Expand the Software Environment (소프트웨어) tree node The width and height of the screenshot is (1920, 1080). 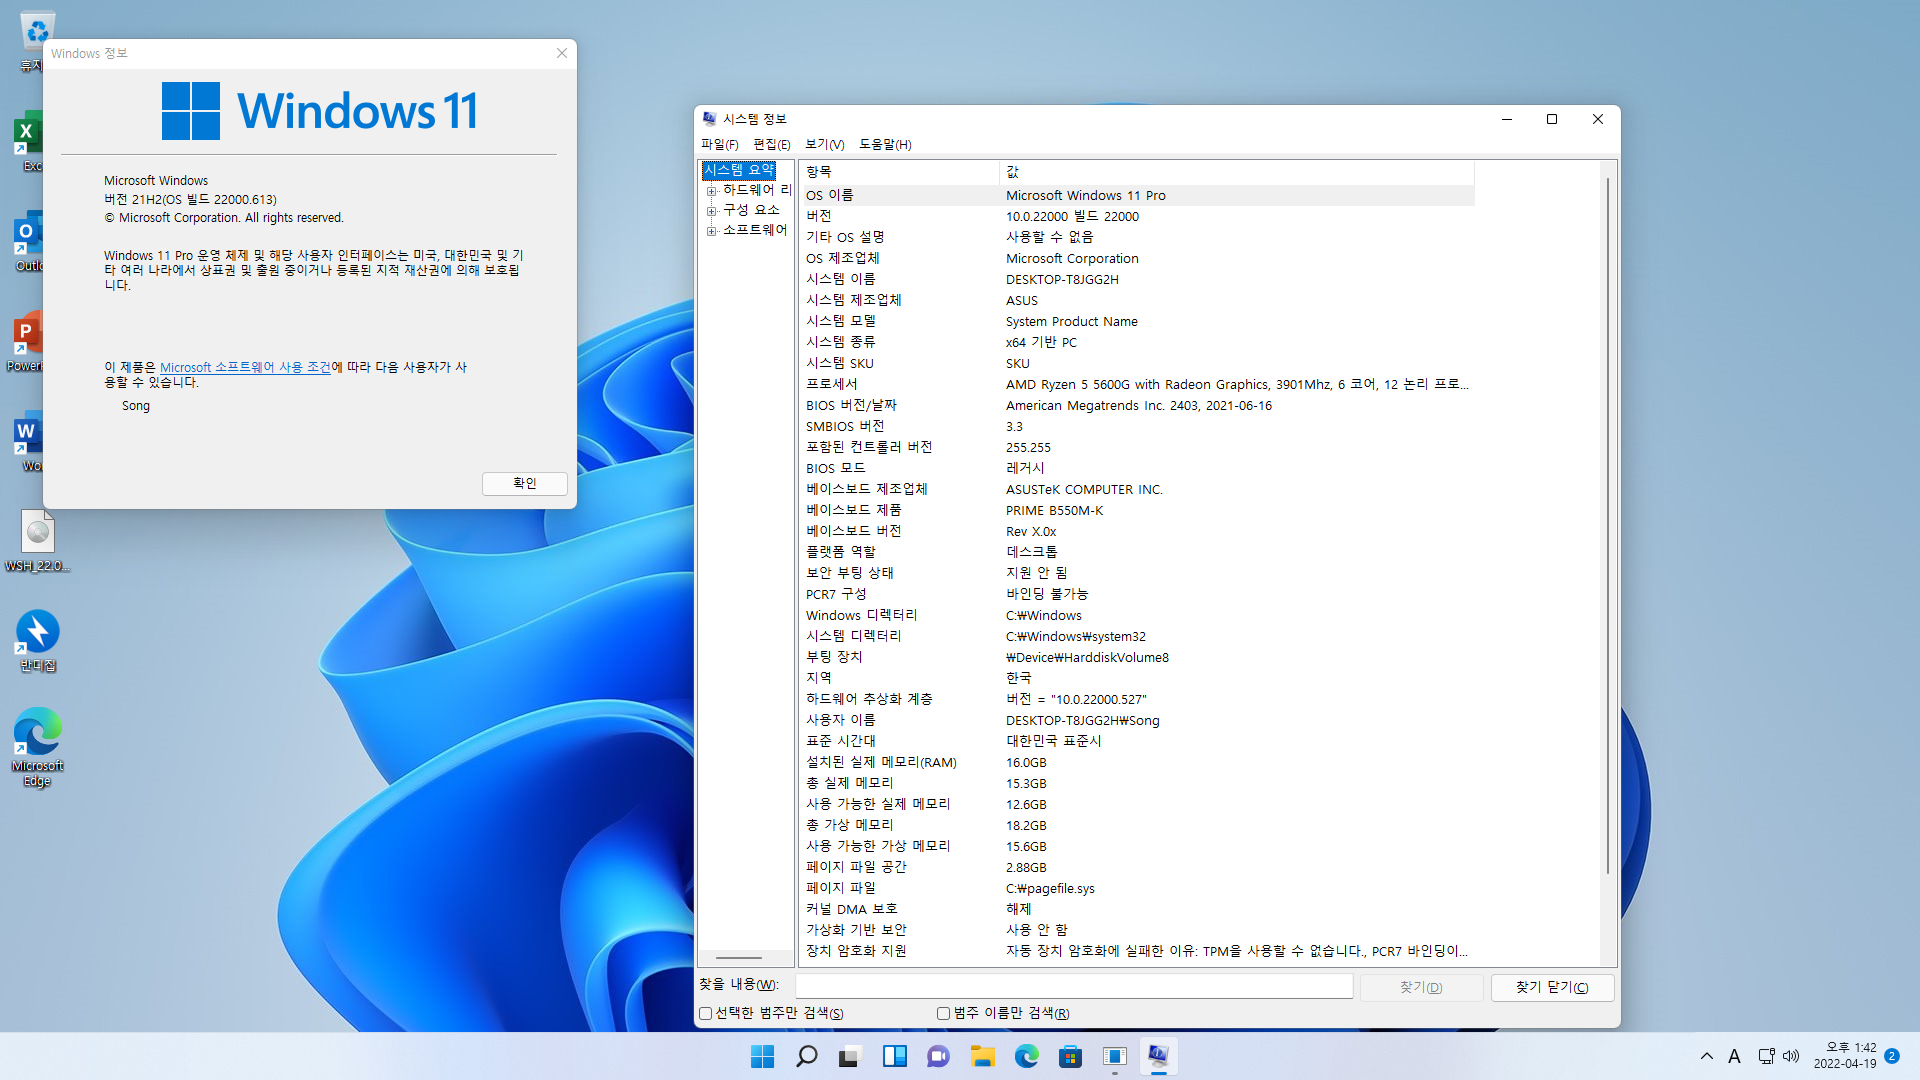click(x=711, y=230)
